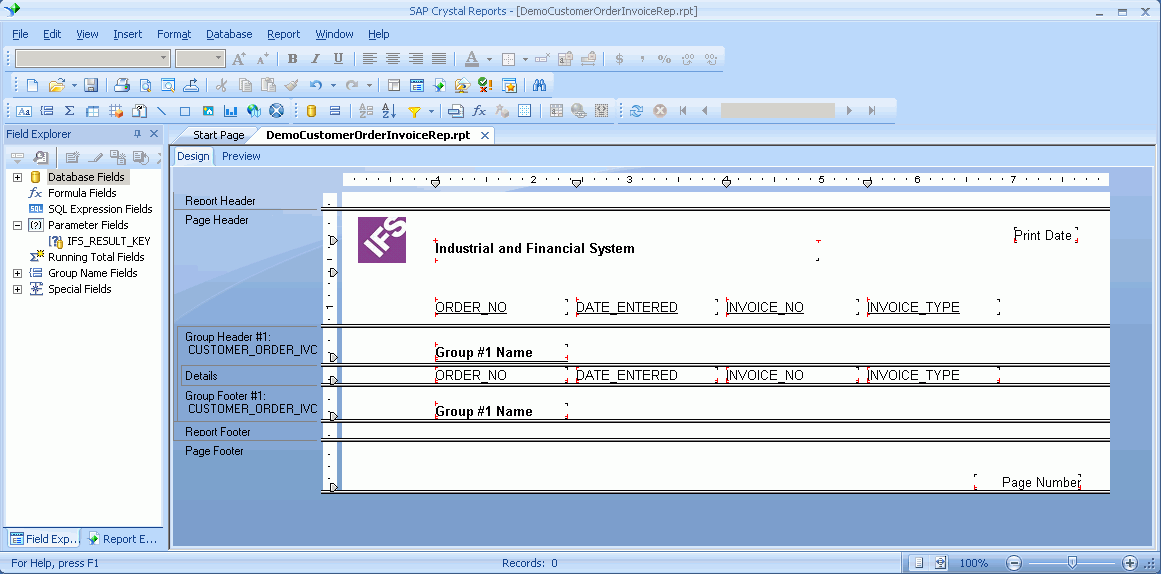This screenshot has height=574, width=1161.
Task: Click the New report icon
Action: click(33, 85)
